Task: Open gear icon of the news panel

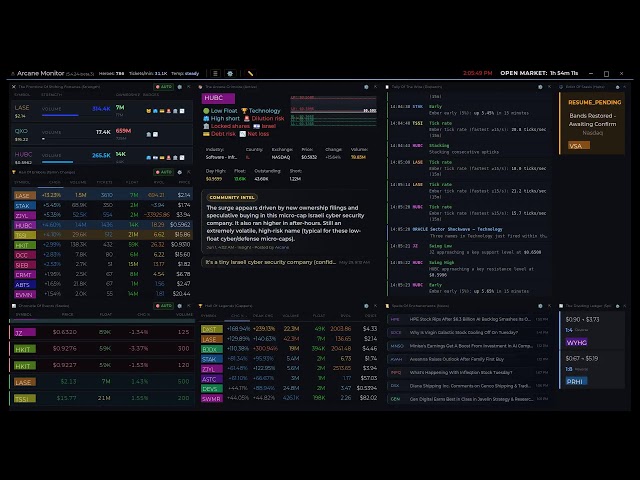Action: [x=540, y=306]
